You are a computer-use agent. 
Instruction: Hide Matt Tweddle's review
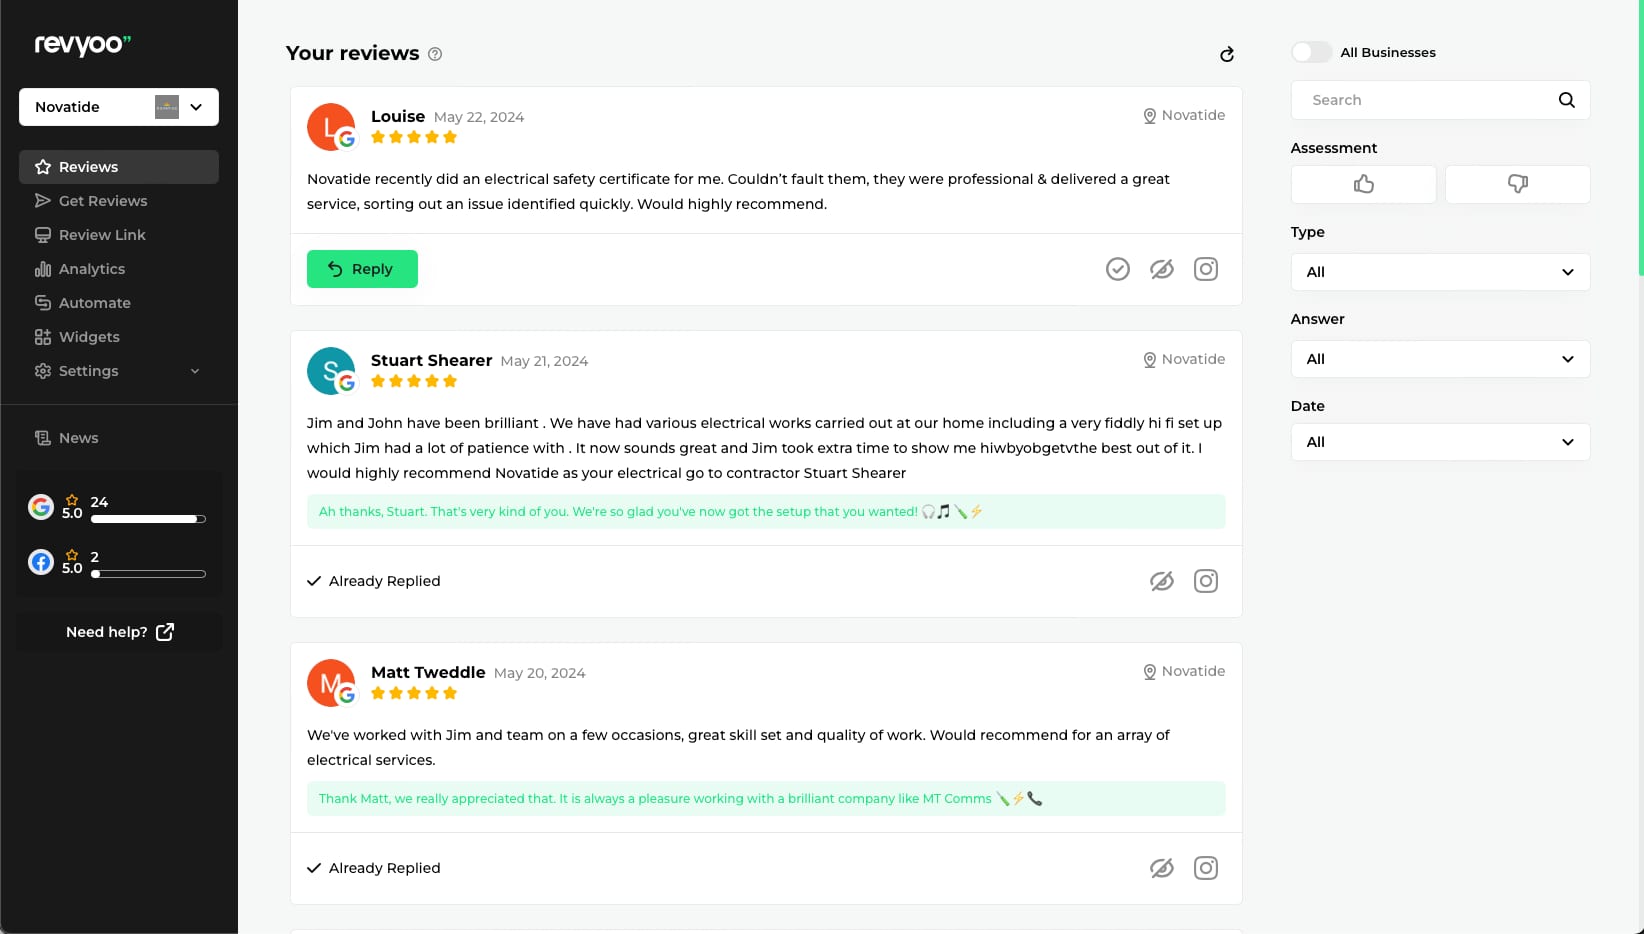[1162, 868]
